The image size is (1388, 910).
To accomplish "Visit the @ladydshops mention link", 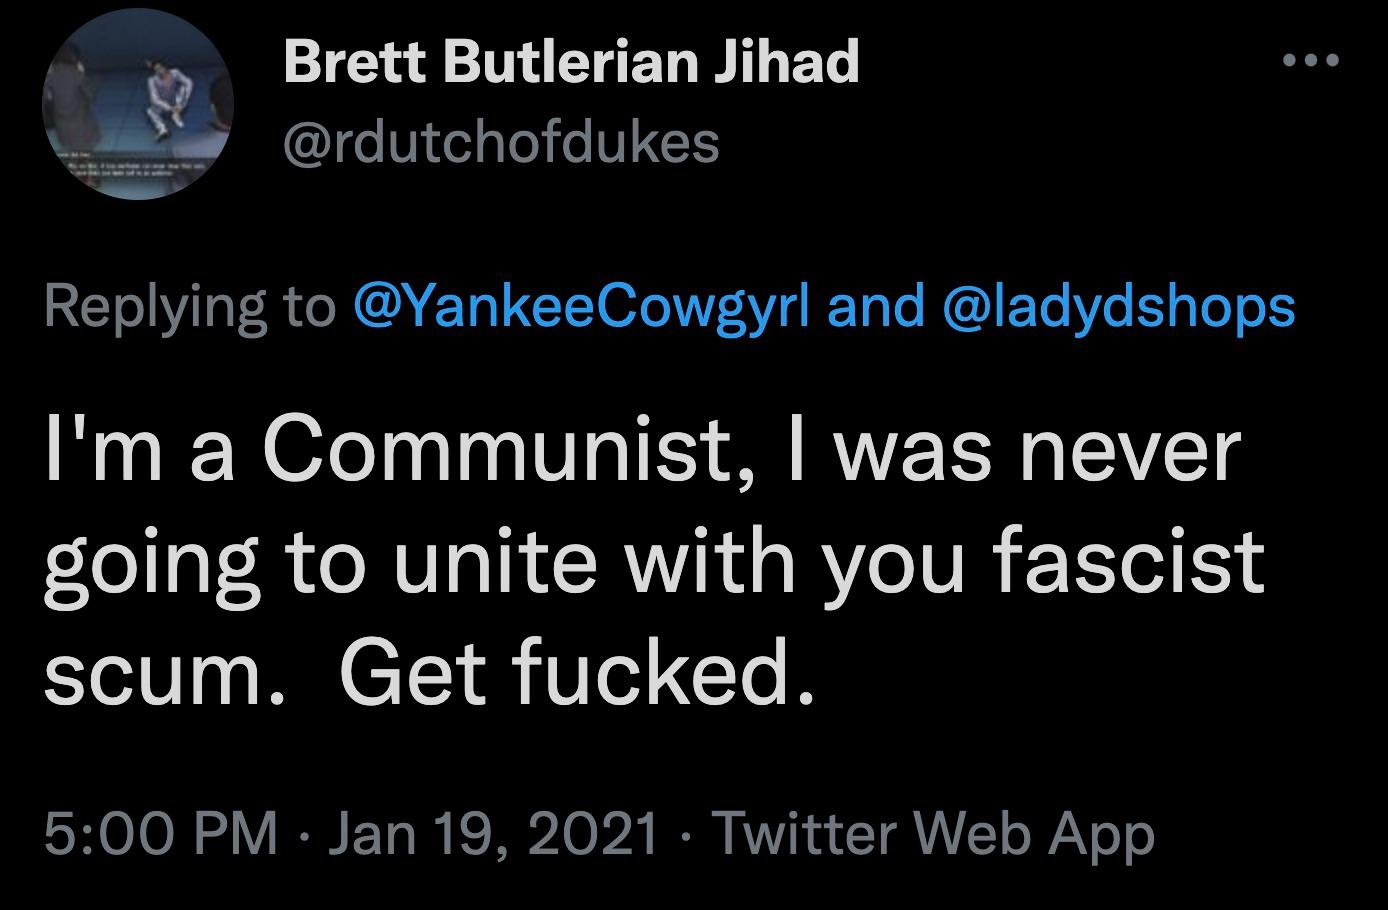I will [1117, 307].
